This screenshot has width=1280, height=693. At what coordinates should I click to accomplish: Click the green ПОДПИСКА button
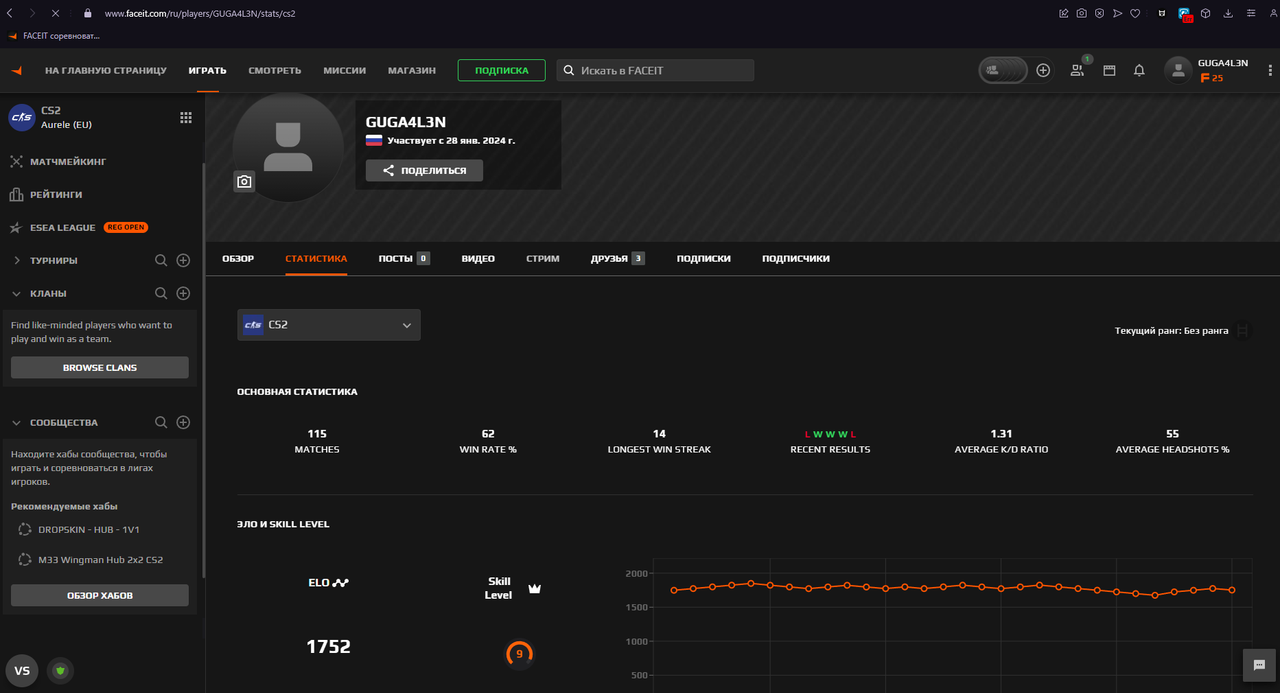(502, 71)
